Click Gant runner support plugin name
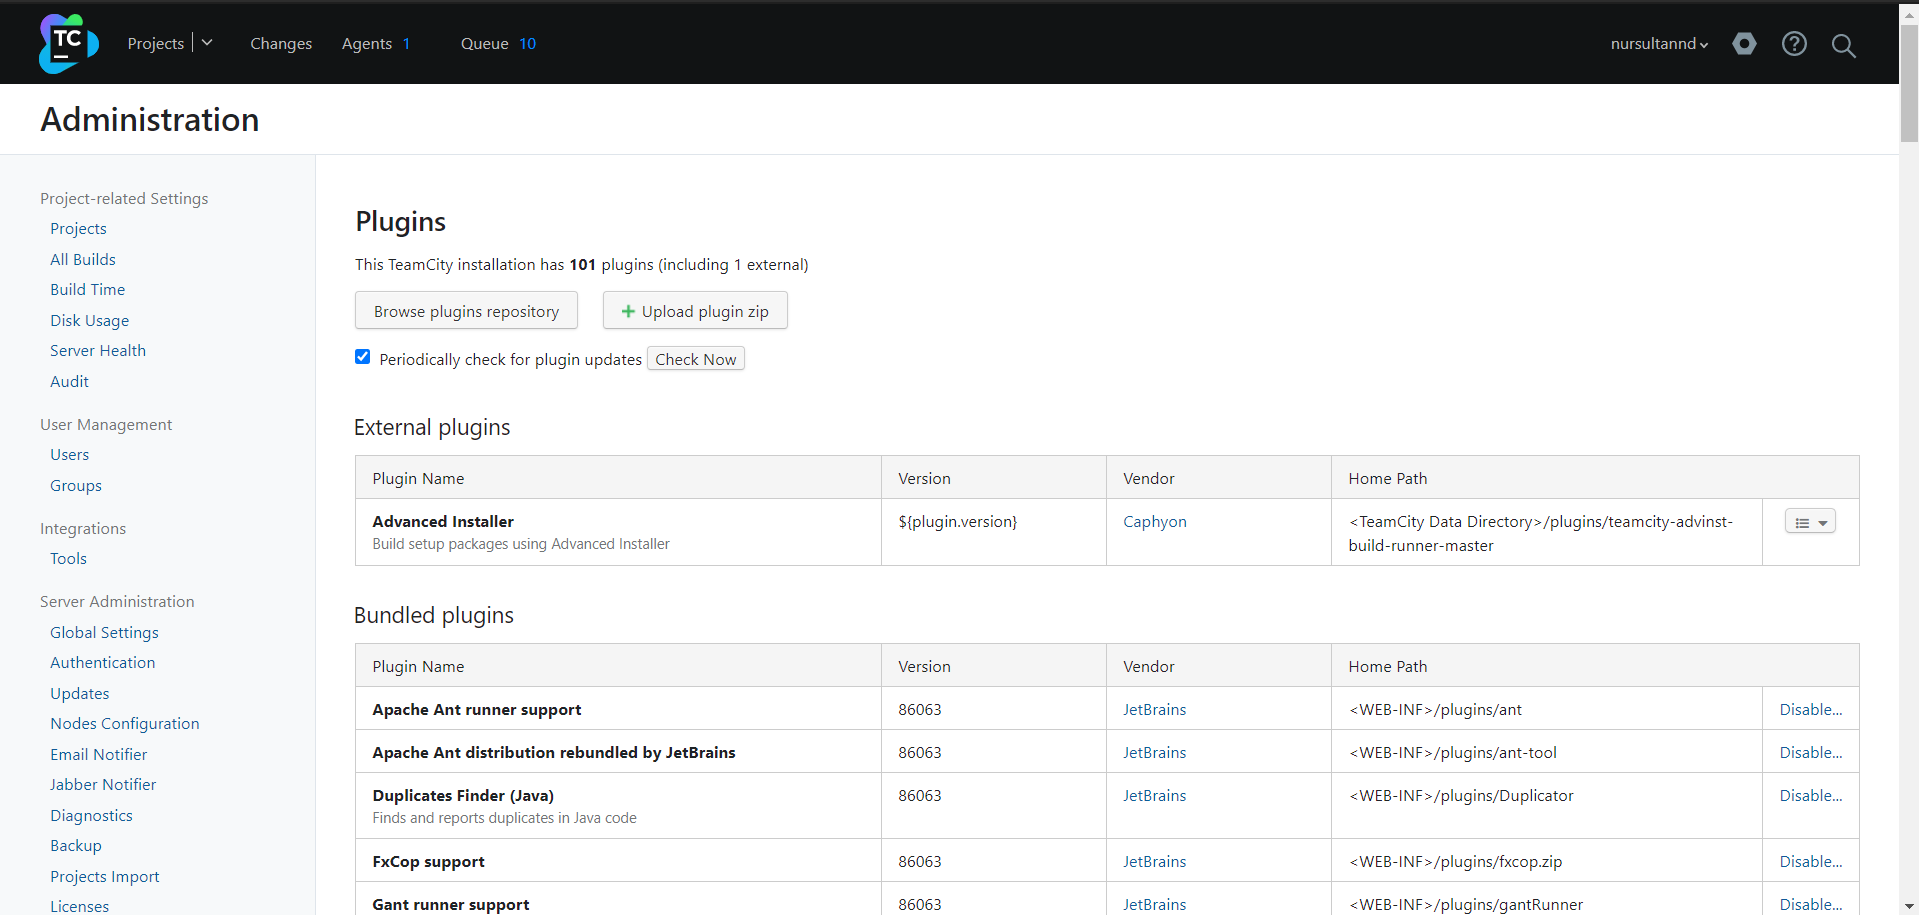 pyautogui.click(x=451, y=904)
